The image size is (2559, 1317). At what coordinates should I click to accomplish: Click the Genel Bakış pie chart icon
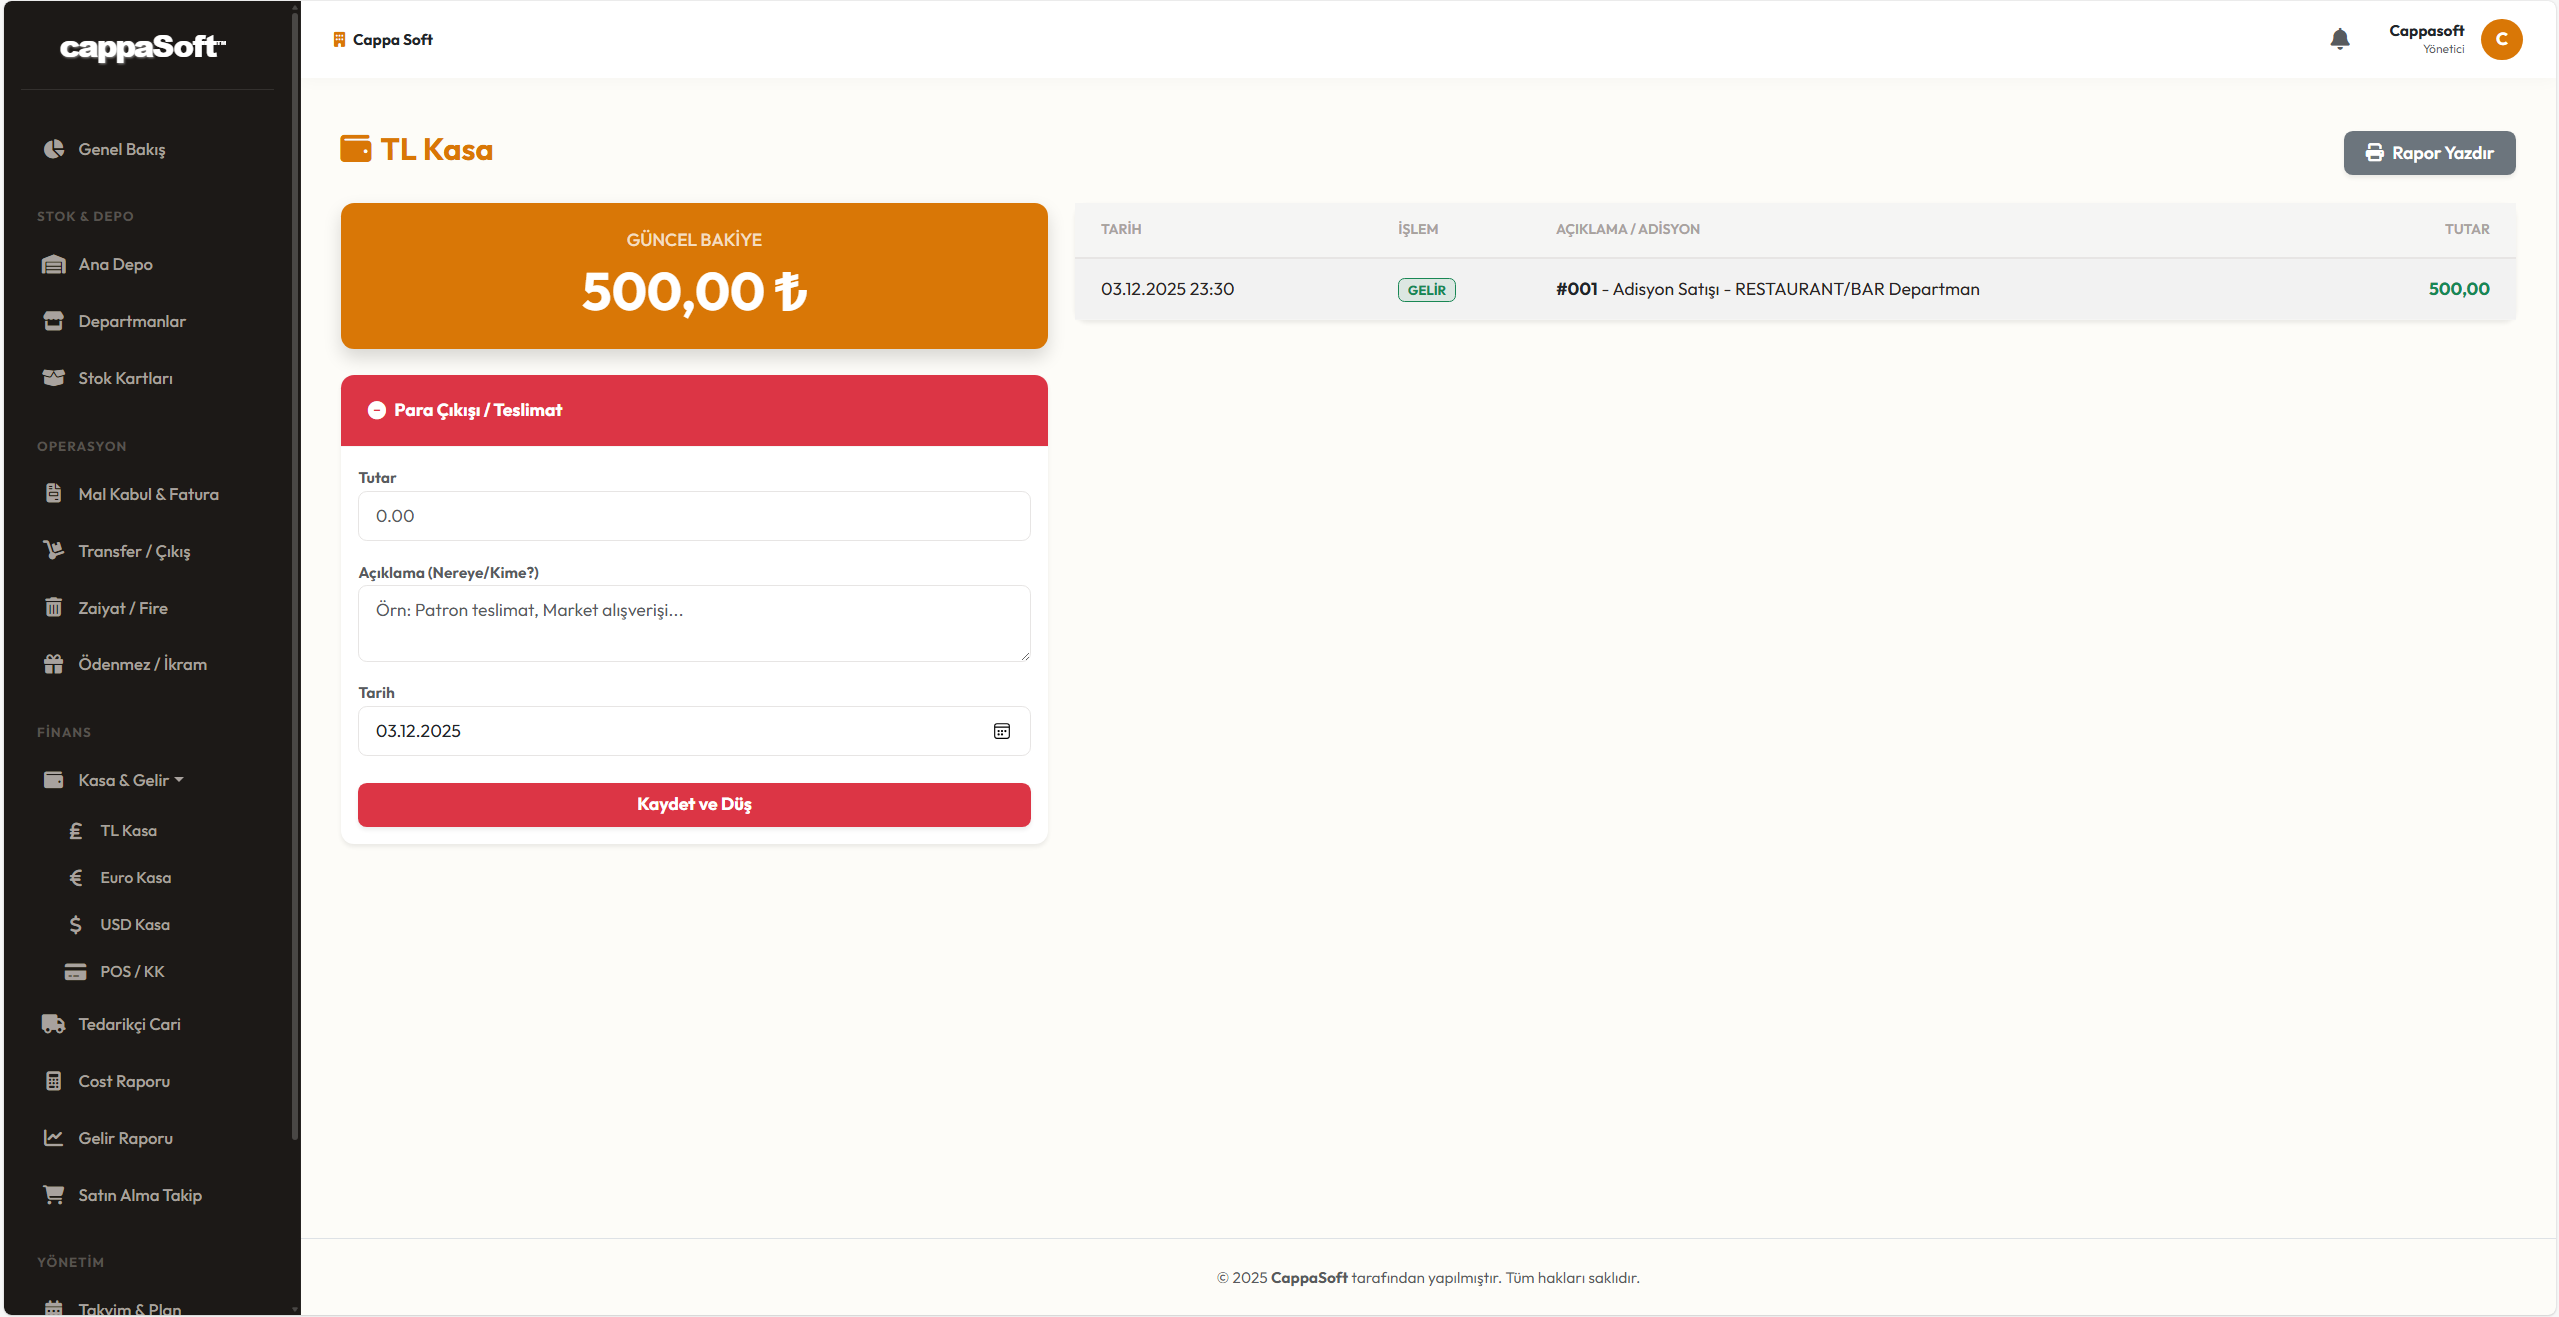(54, 149)
